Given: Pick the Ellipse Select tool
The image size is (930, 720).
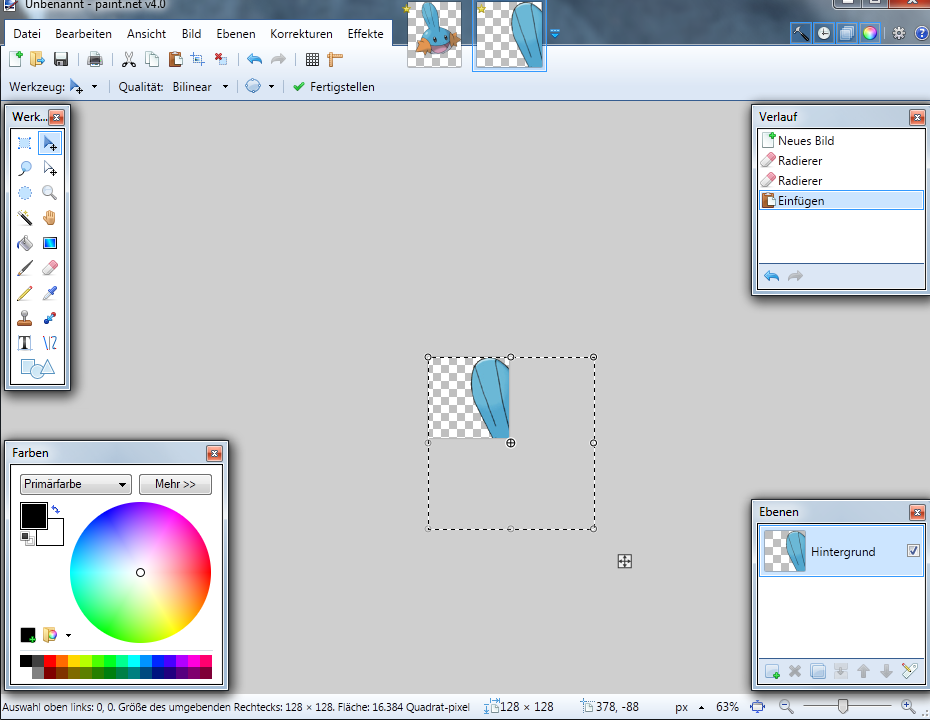Looking at the screenshot, I should pos(24,193).
